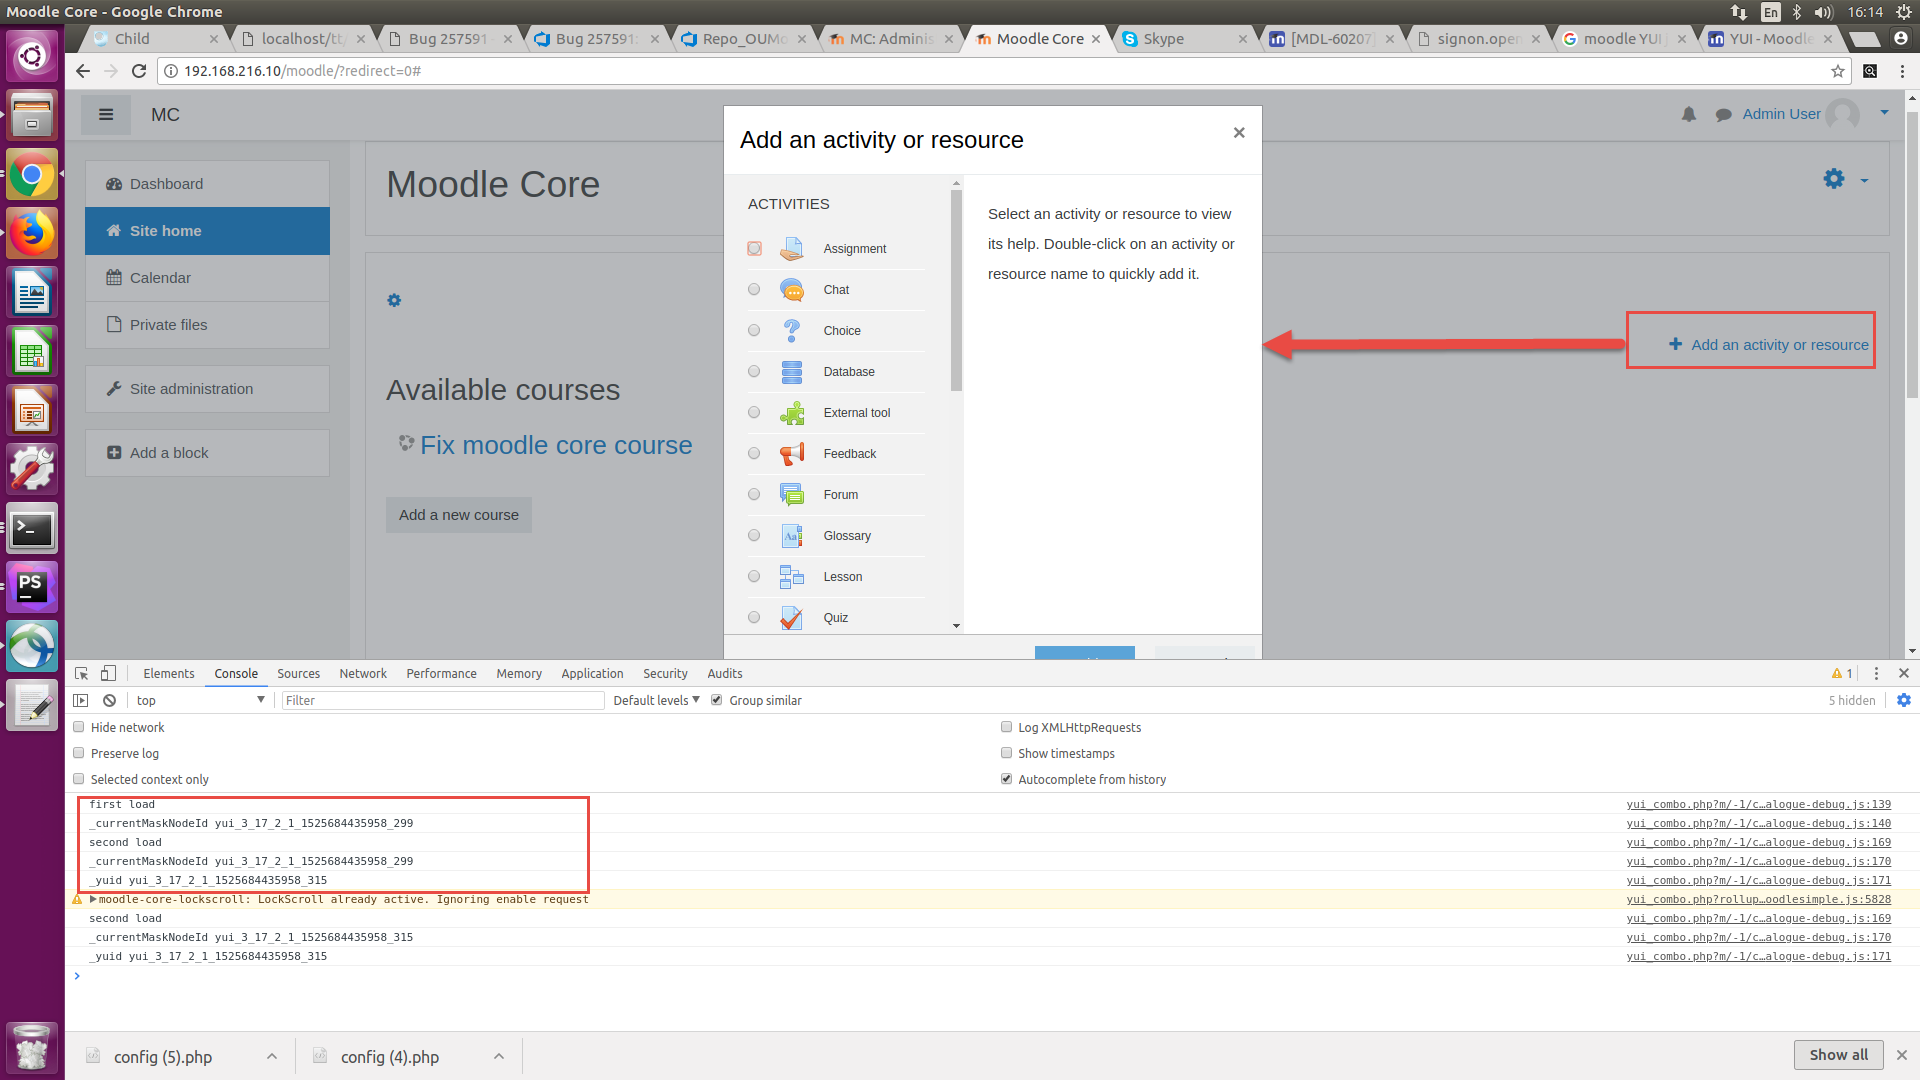This screenshot has height=1080, width=1920.
Task: Enable Show timestamps checkbox
Action: (1007, 753)
